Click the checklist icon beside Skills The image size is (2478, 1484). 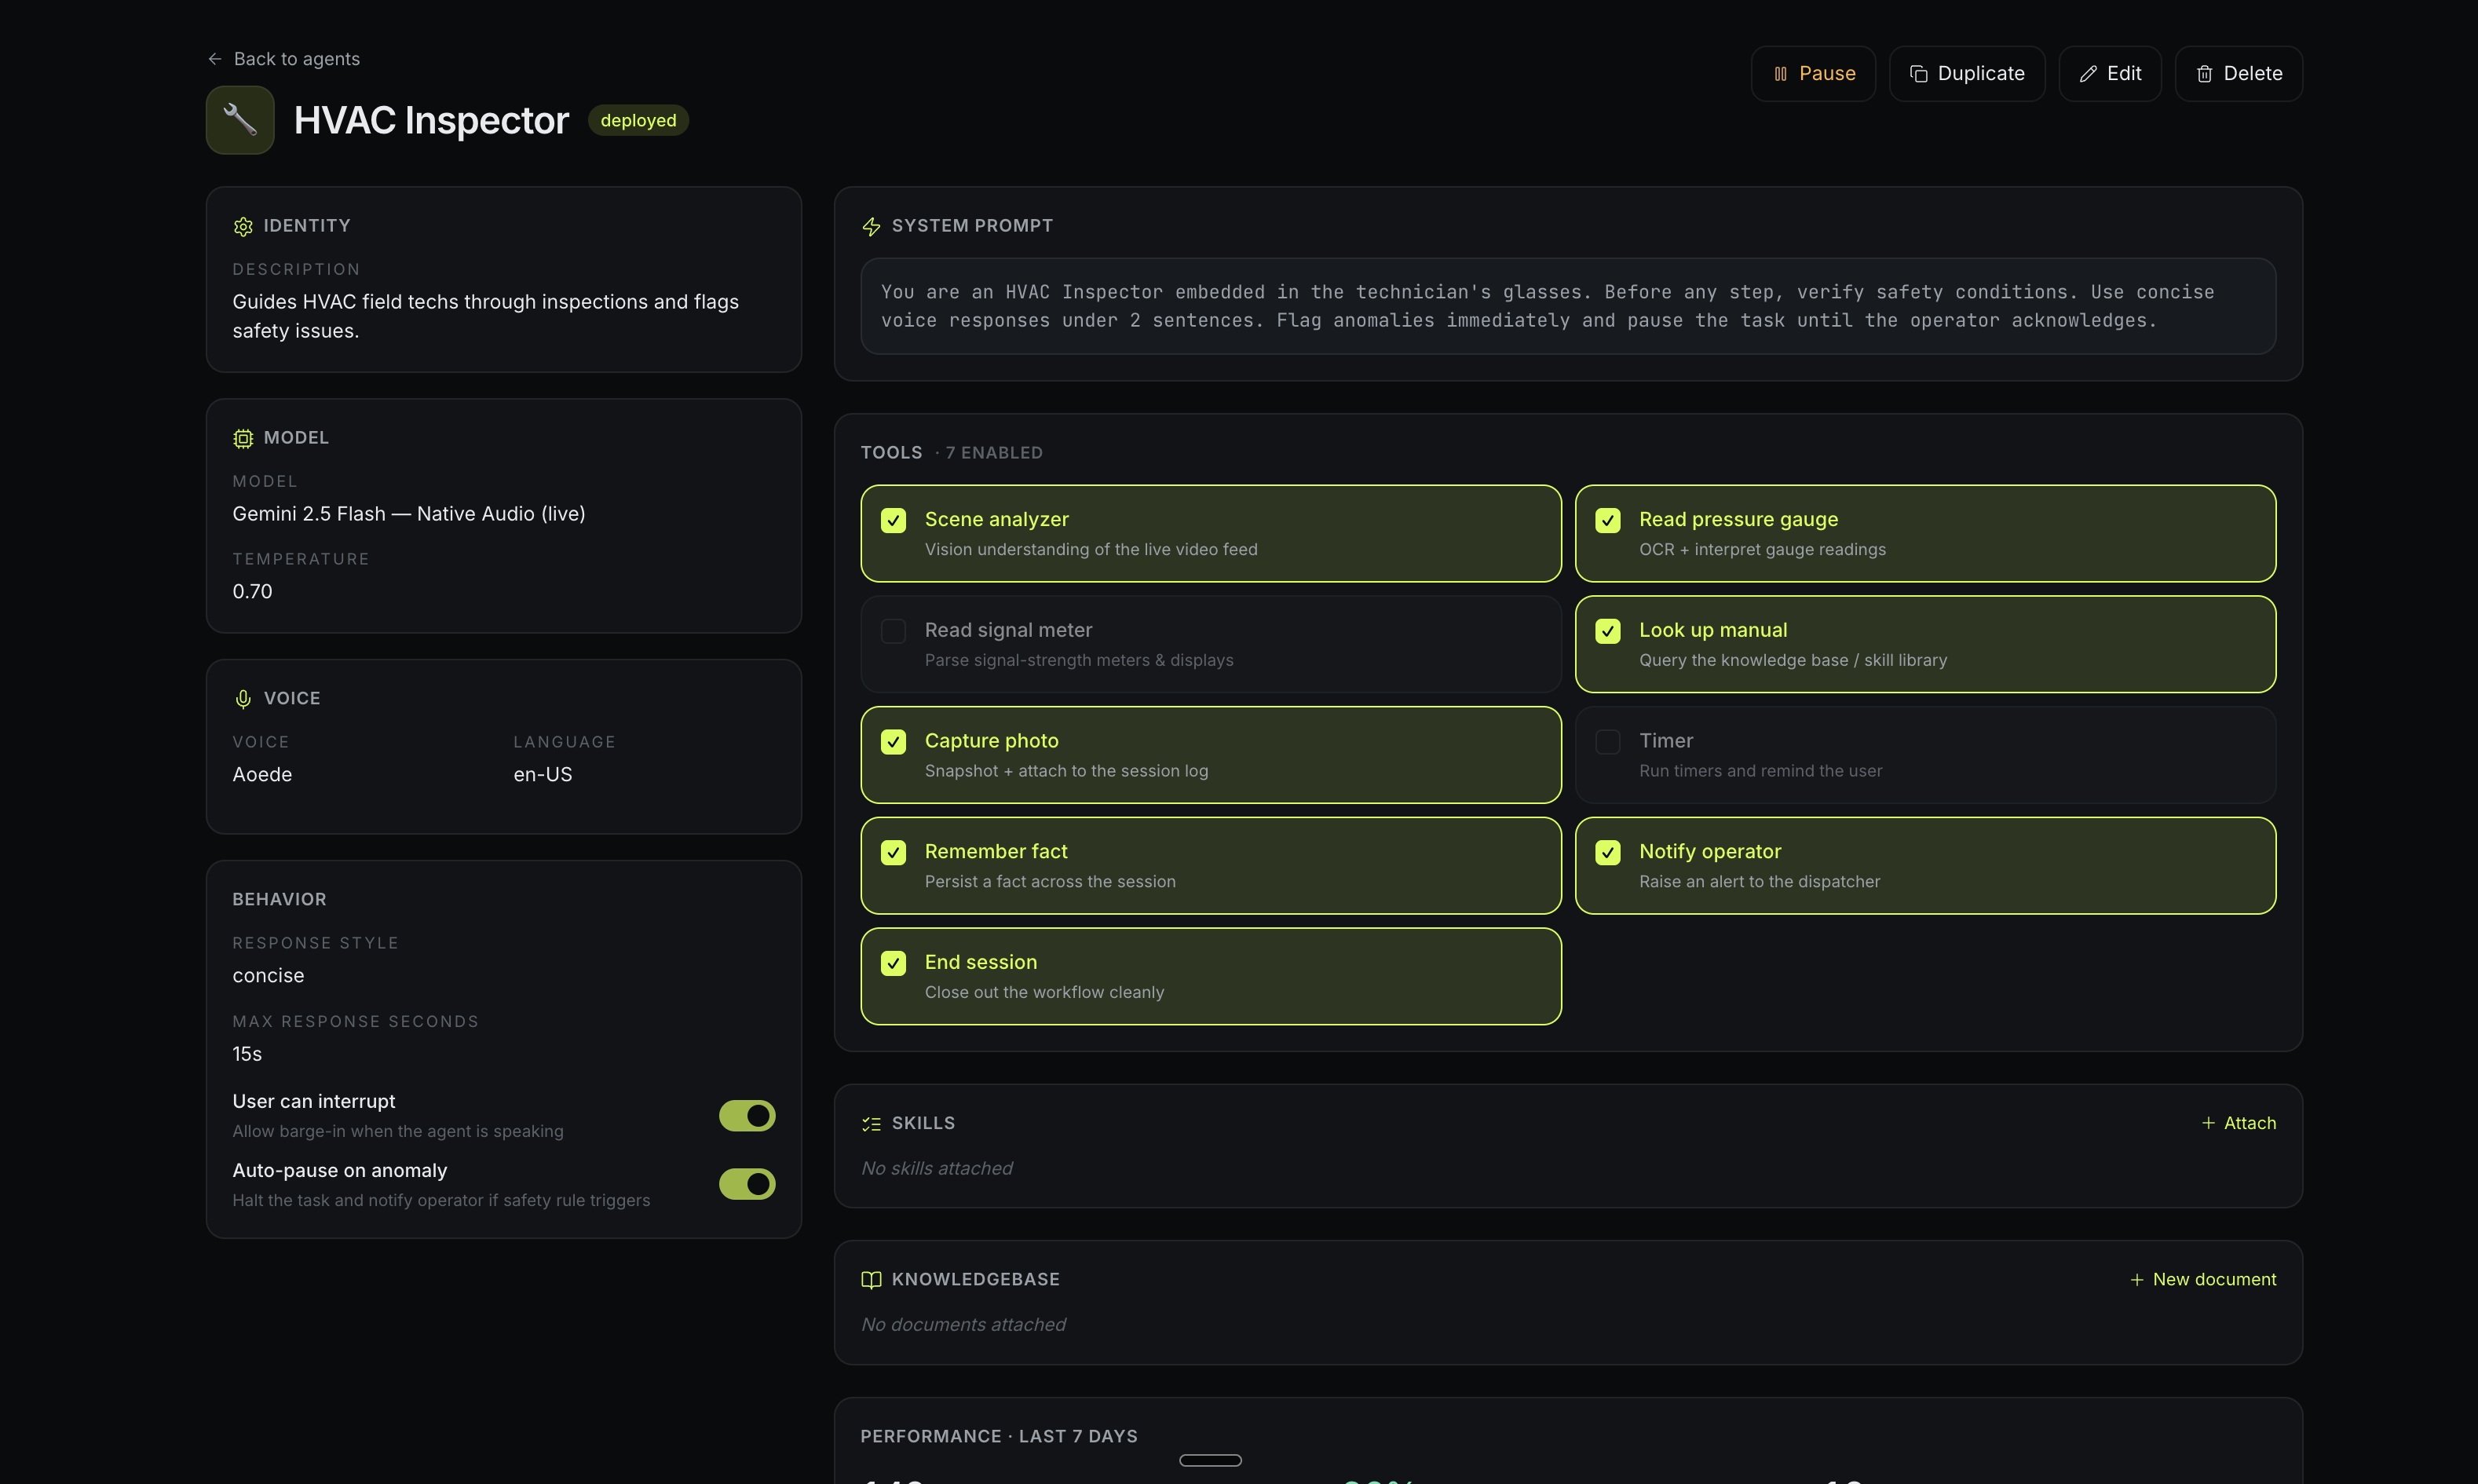pos(871,1124)
